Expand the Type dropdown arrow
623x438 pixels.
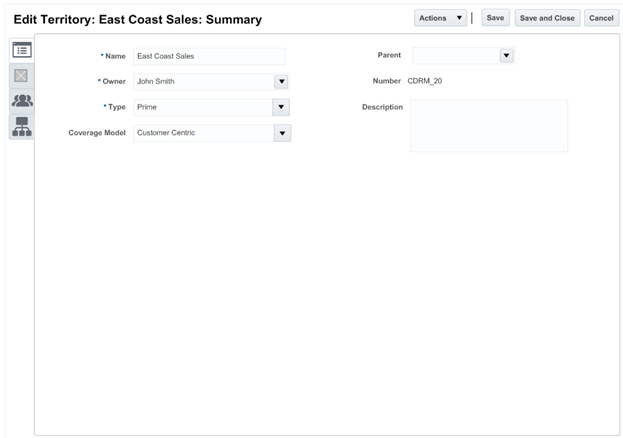tap(282, 107)
